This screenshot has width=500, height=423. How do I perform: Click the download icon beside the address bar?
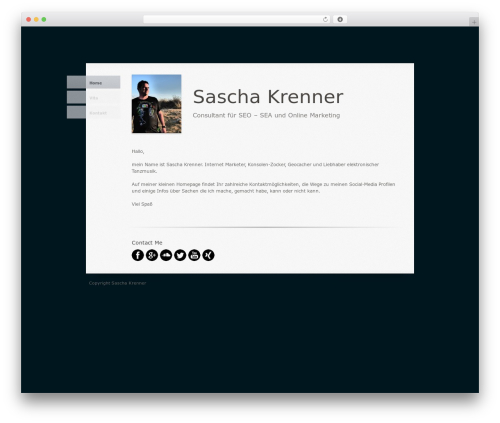340,19
